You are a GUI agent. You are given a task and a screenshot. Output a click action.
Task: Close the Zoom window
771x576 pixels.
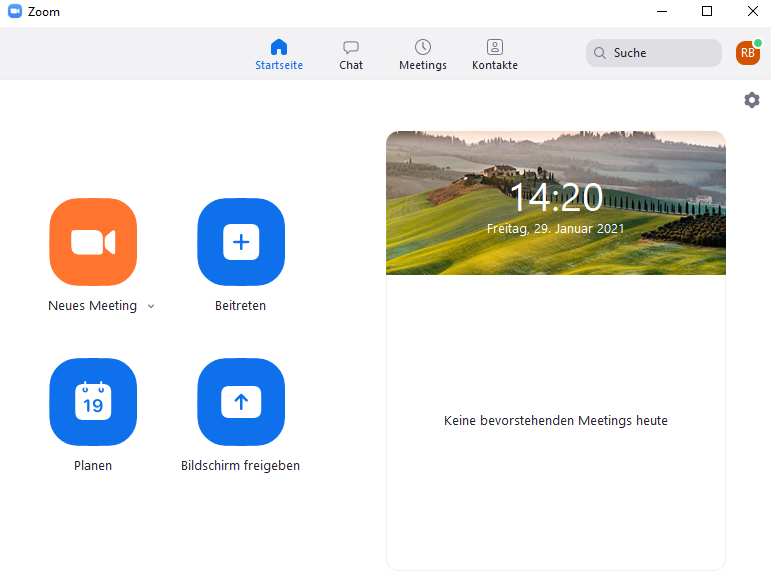coord(752,11)
